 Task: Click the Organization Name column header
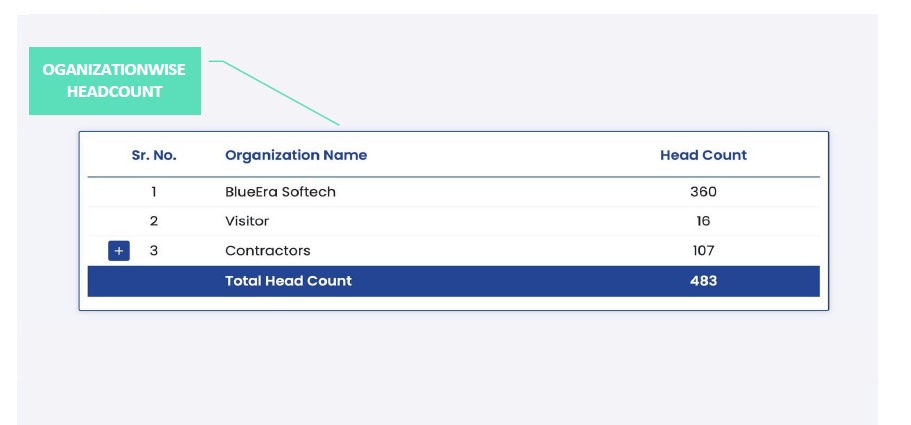tap(295, 155)
